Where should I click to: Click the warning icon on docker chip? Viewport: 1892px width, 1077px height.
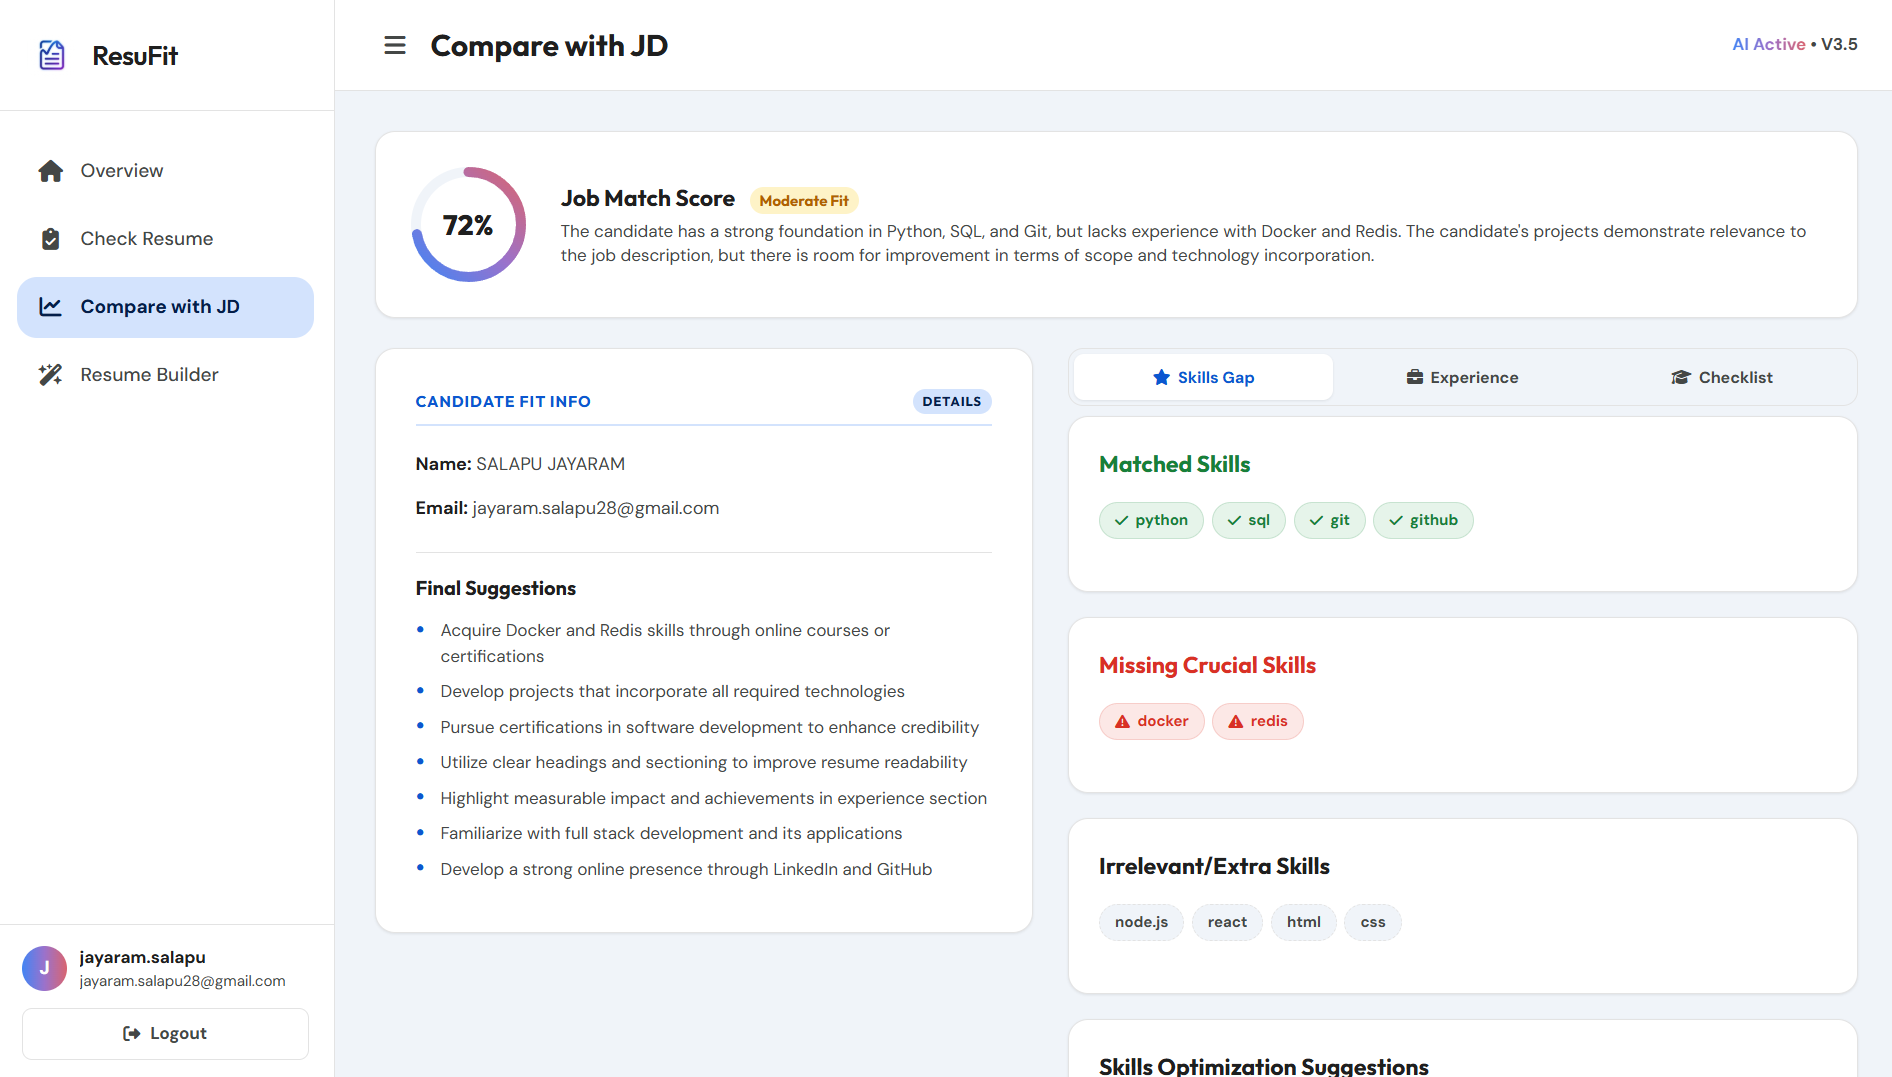pyautogui.click(x=1123, y=721)
